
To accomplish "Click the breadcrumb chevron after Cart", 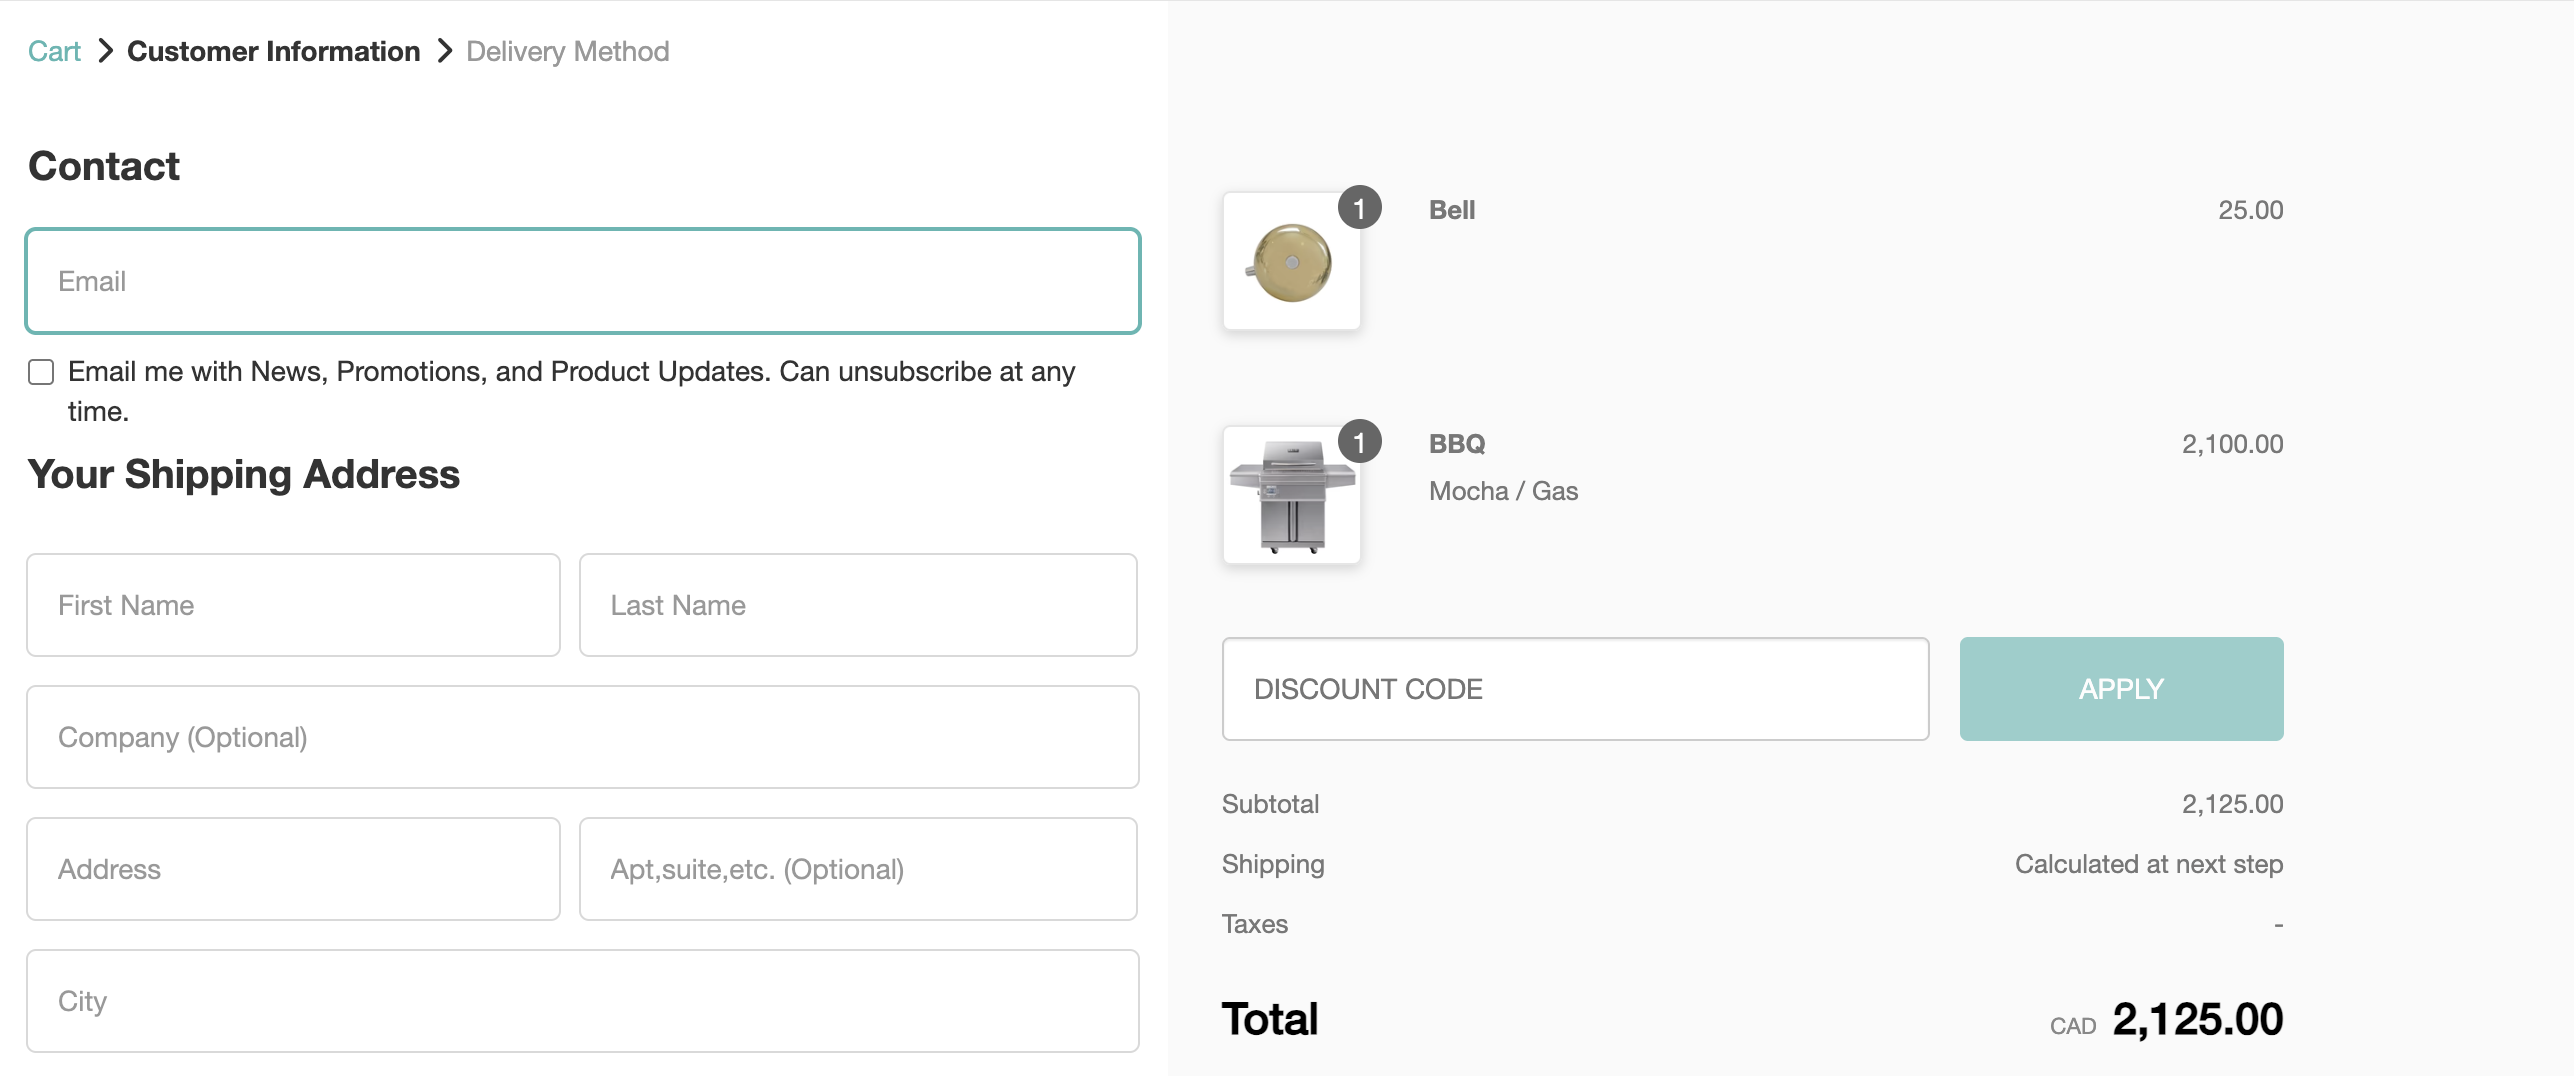I will point(105,51).
